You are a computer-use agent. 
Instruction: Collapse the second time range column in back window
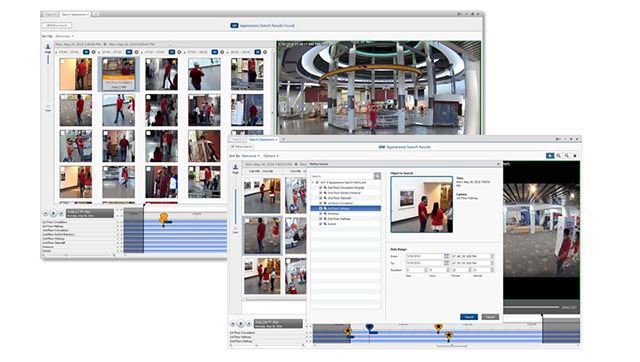(99, 52)
